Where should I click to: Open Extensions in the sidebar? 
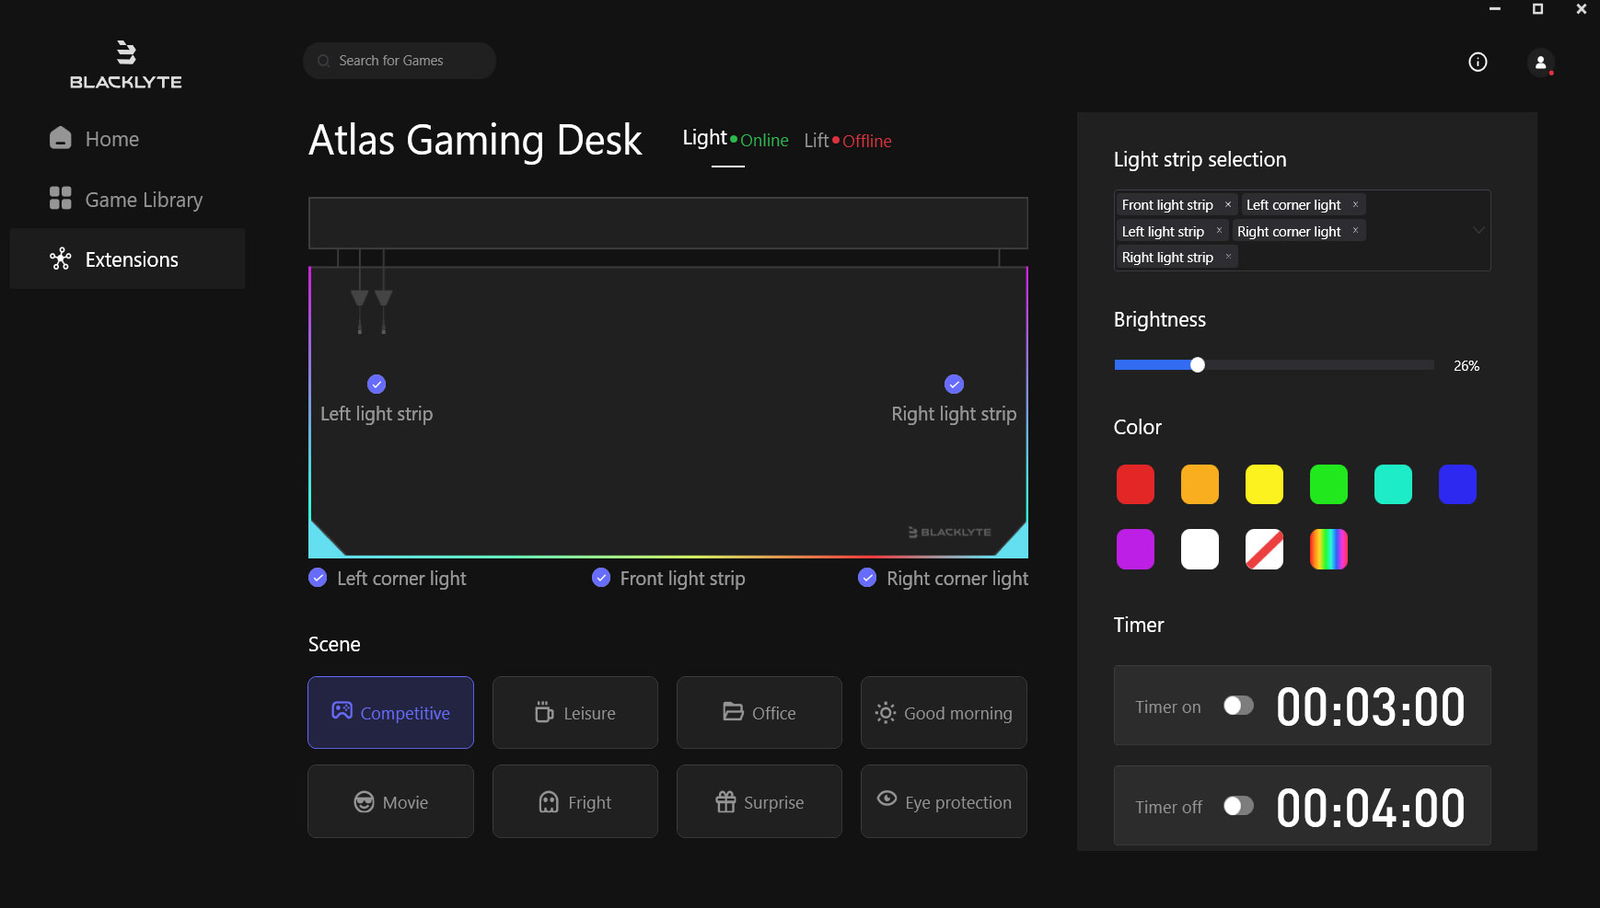point(127,259)
